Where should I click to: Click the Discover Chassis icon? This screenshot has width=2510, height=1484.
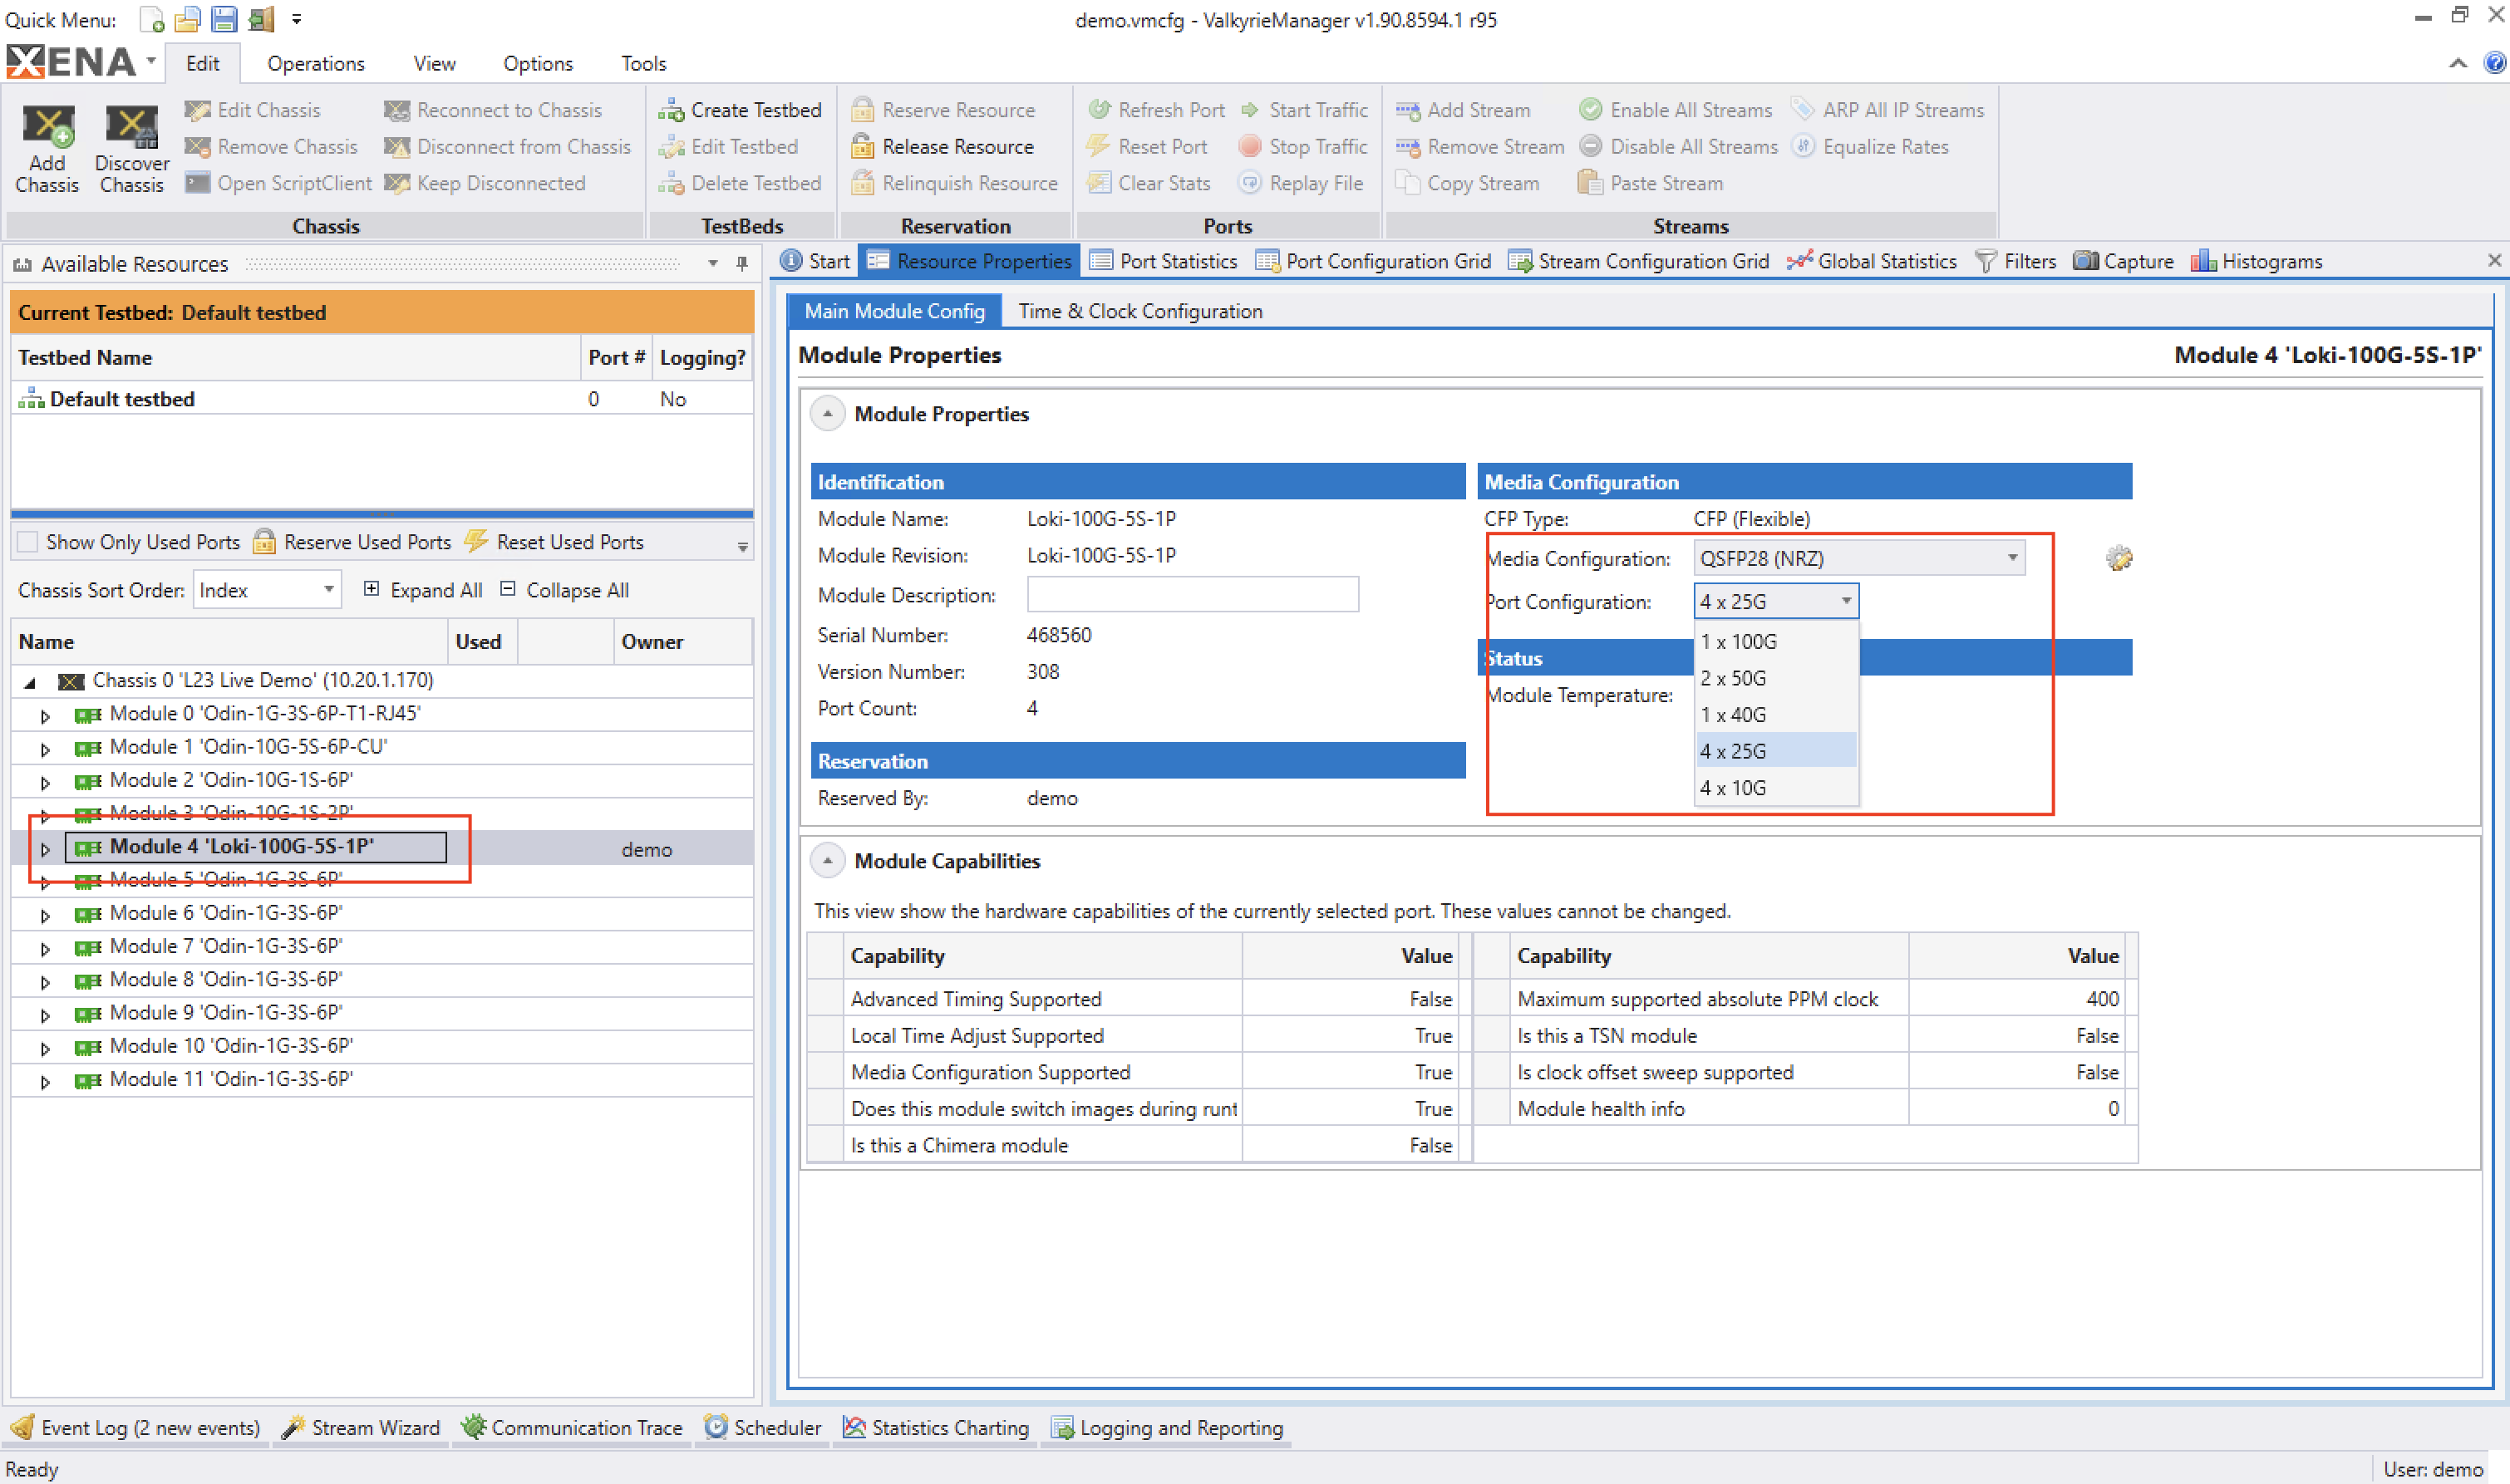pos(131,127)
